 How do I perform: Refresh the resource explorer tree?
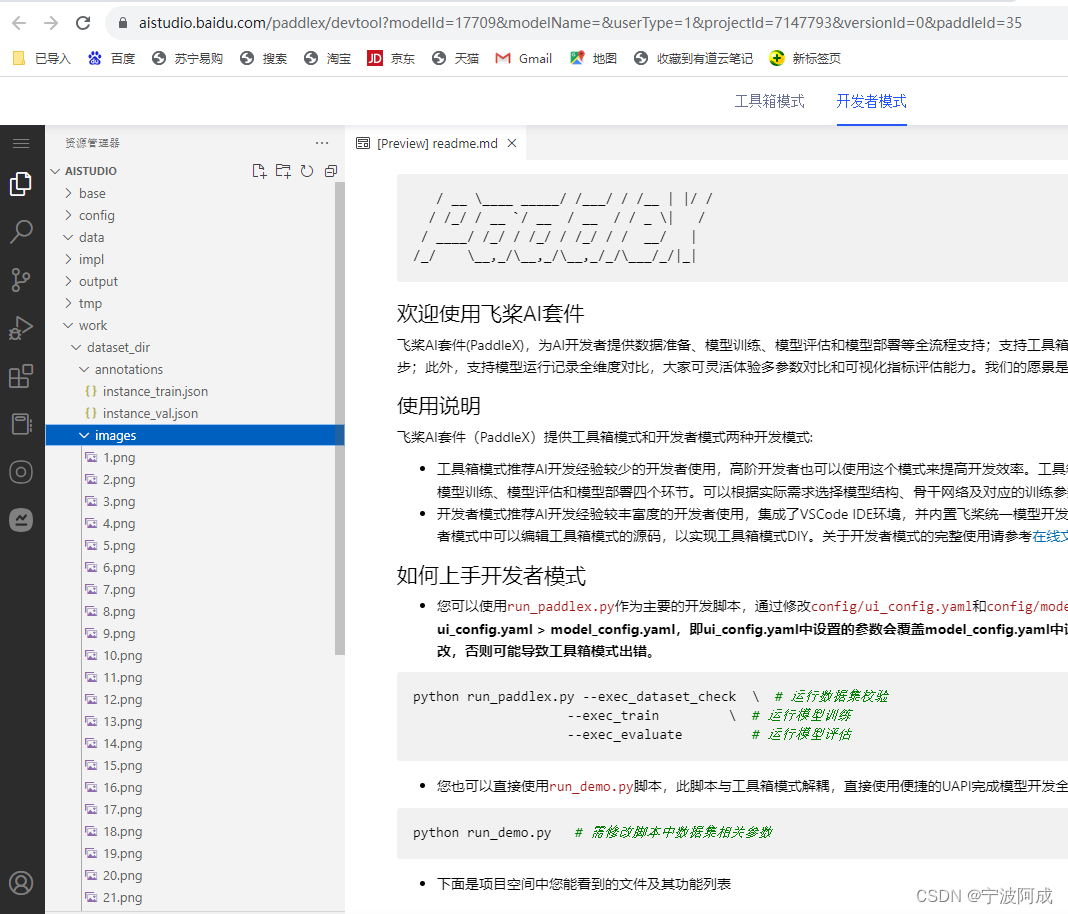click(x=305, y=171)
